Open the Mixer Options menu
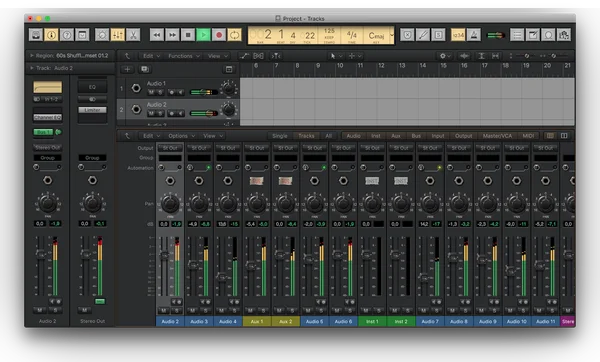Image resolution: width=600 pixels, height=362 pixels. [181, 136]
